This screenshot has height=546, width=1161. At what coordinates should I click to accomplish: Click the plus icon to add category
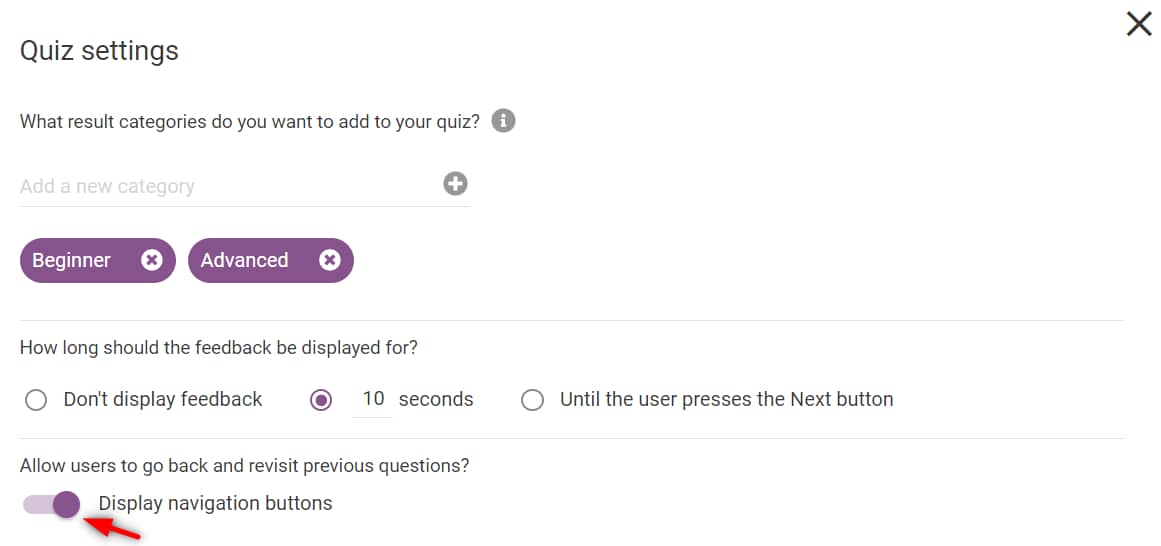455,184
